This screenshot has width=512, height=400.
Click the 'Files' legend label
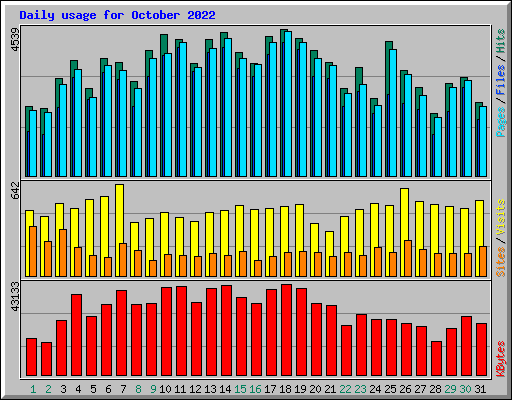[501, 80]
